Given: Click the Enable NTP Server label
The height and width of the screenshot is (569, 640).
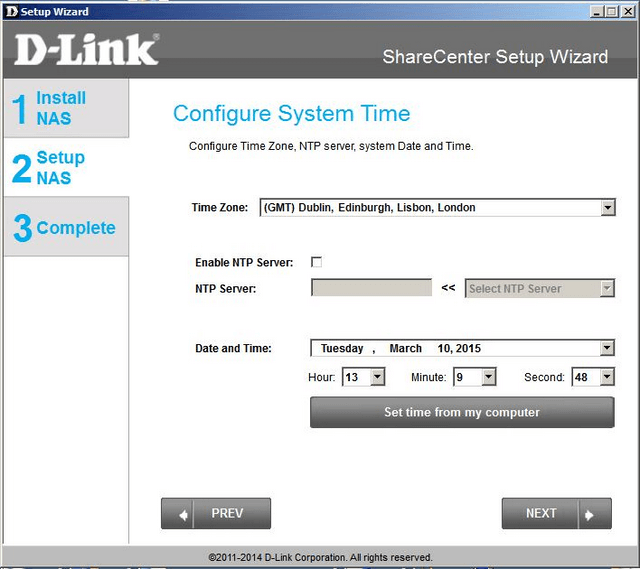Looking at the screenshot, I should [244, 262].
